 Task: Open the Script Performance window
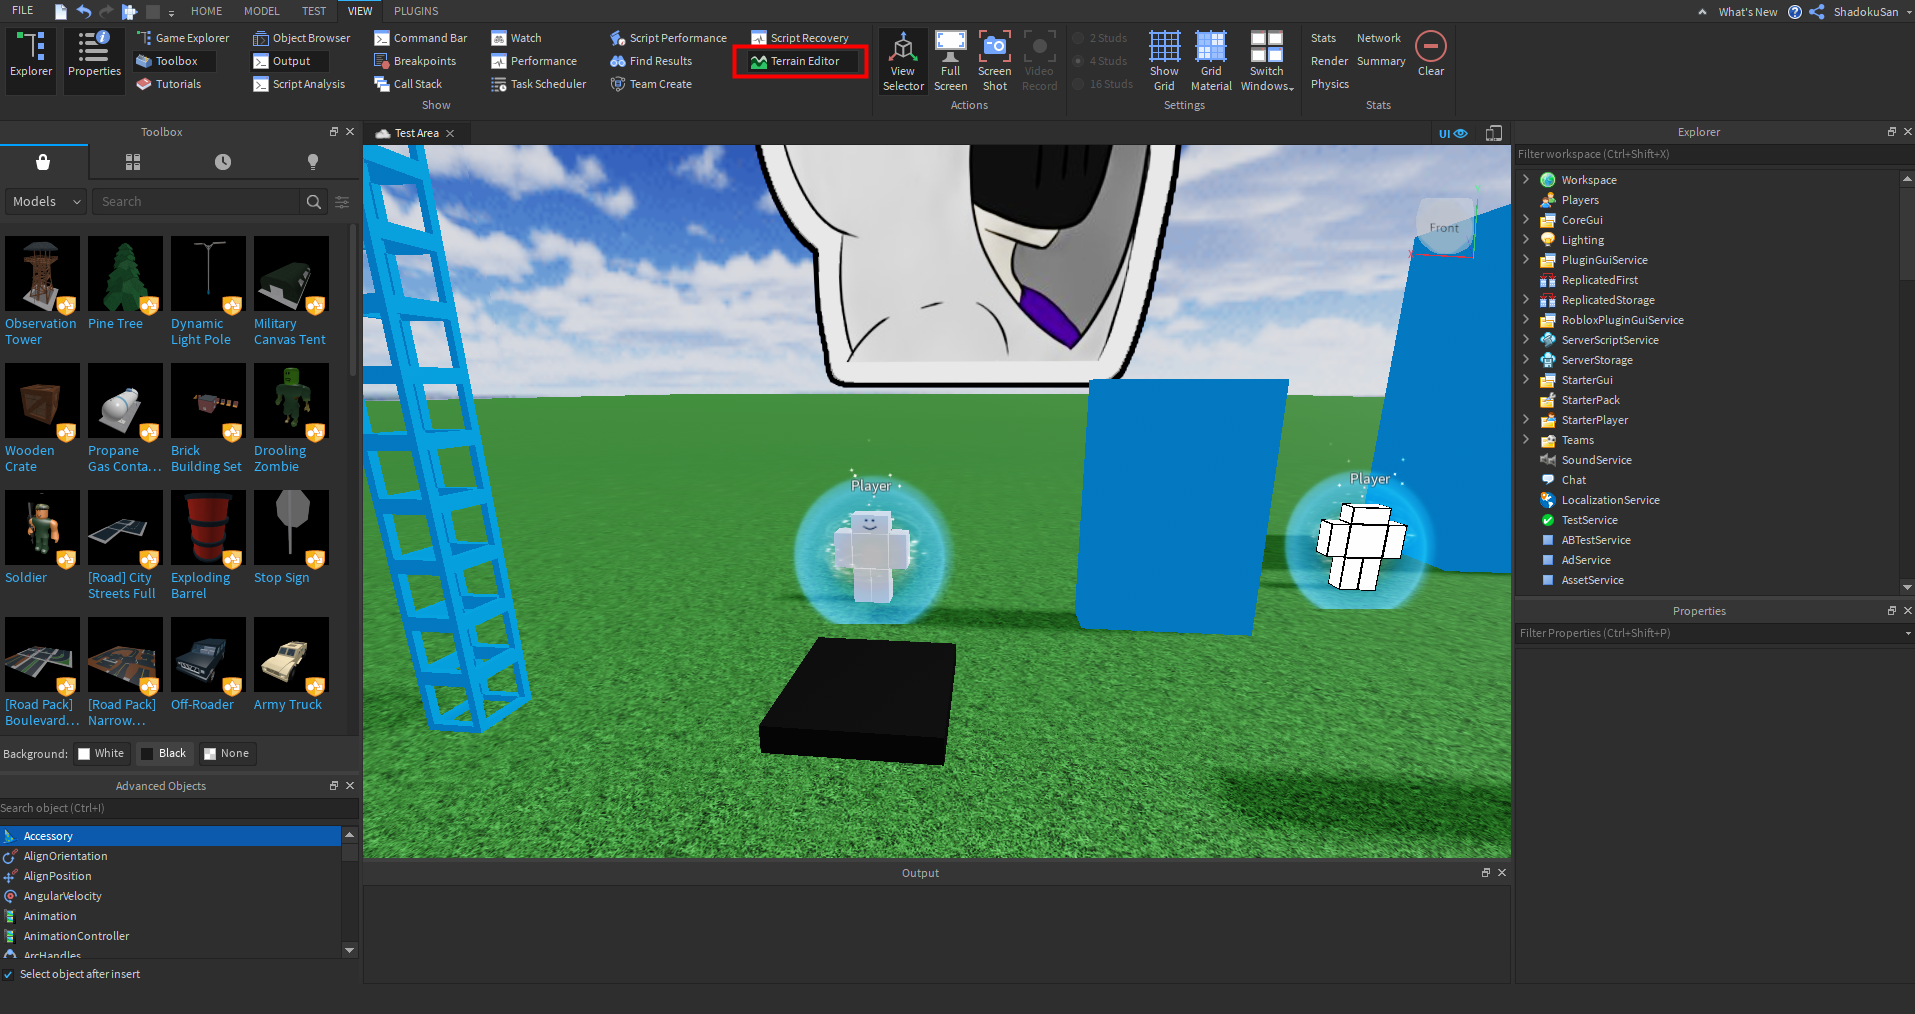(x=669, y=38)
